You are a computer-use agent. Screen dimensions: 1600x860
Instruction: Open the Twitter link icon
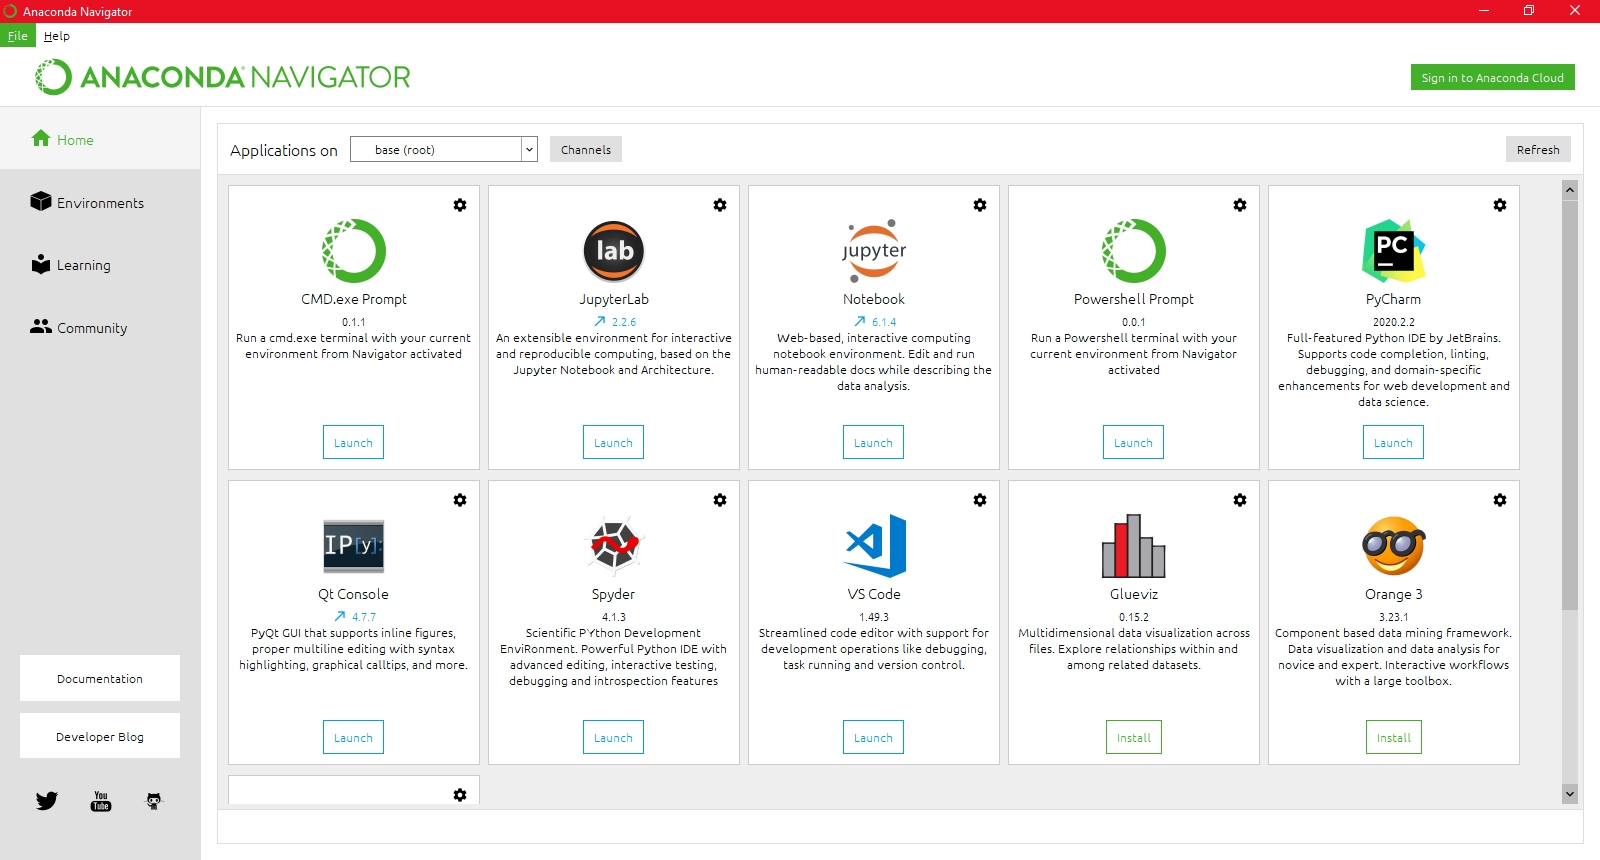point(47,801)
